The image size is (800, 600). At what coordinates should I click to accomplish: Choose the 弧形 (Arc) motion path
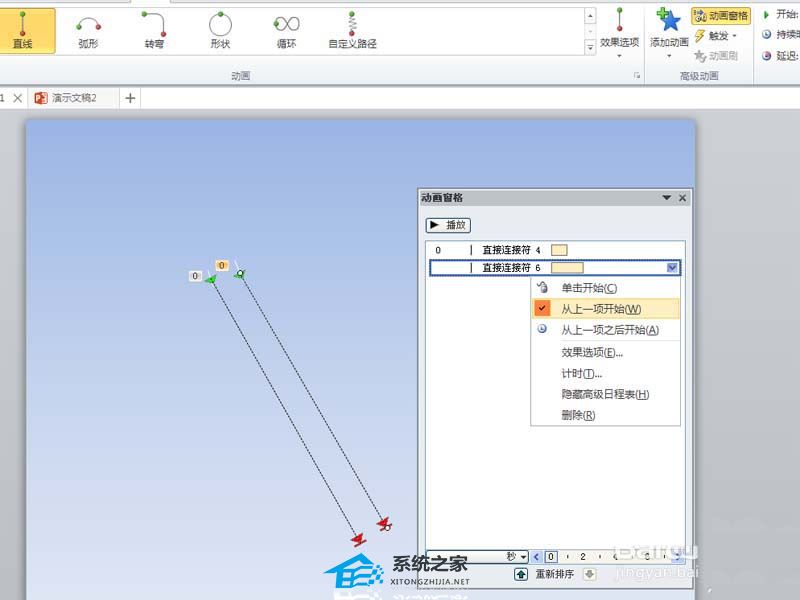(x=89, y=29)
